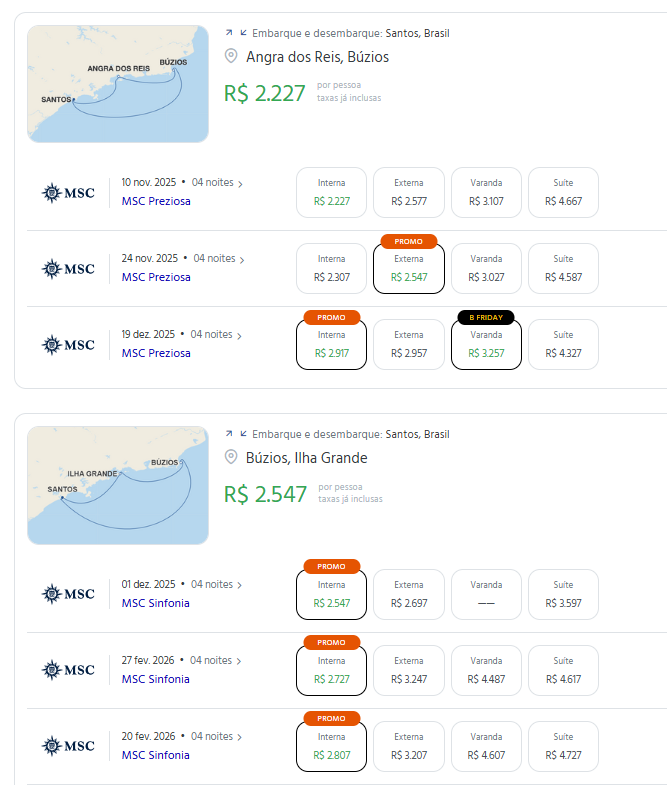
Task: Select promo Externa cabin R$ 2.547
Action: point(408,268)
